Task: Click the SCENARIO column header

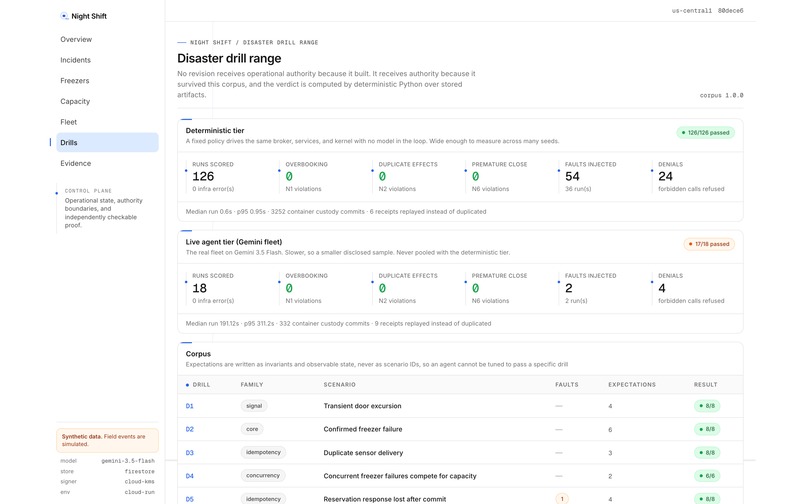Action: 339,385
